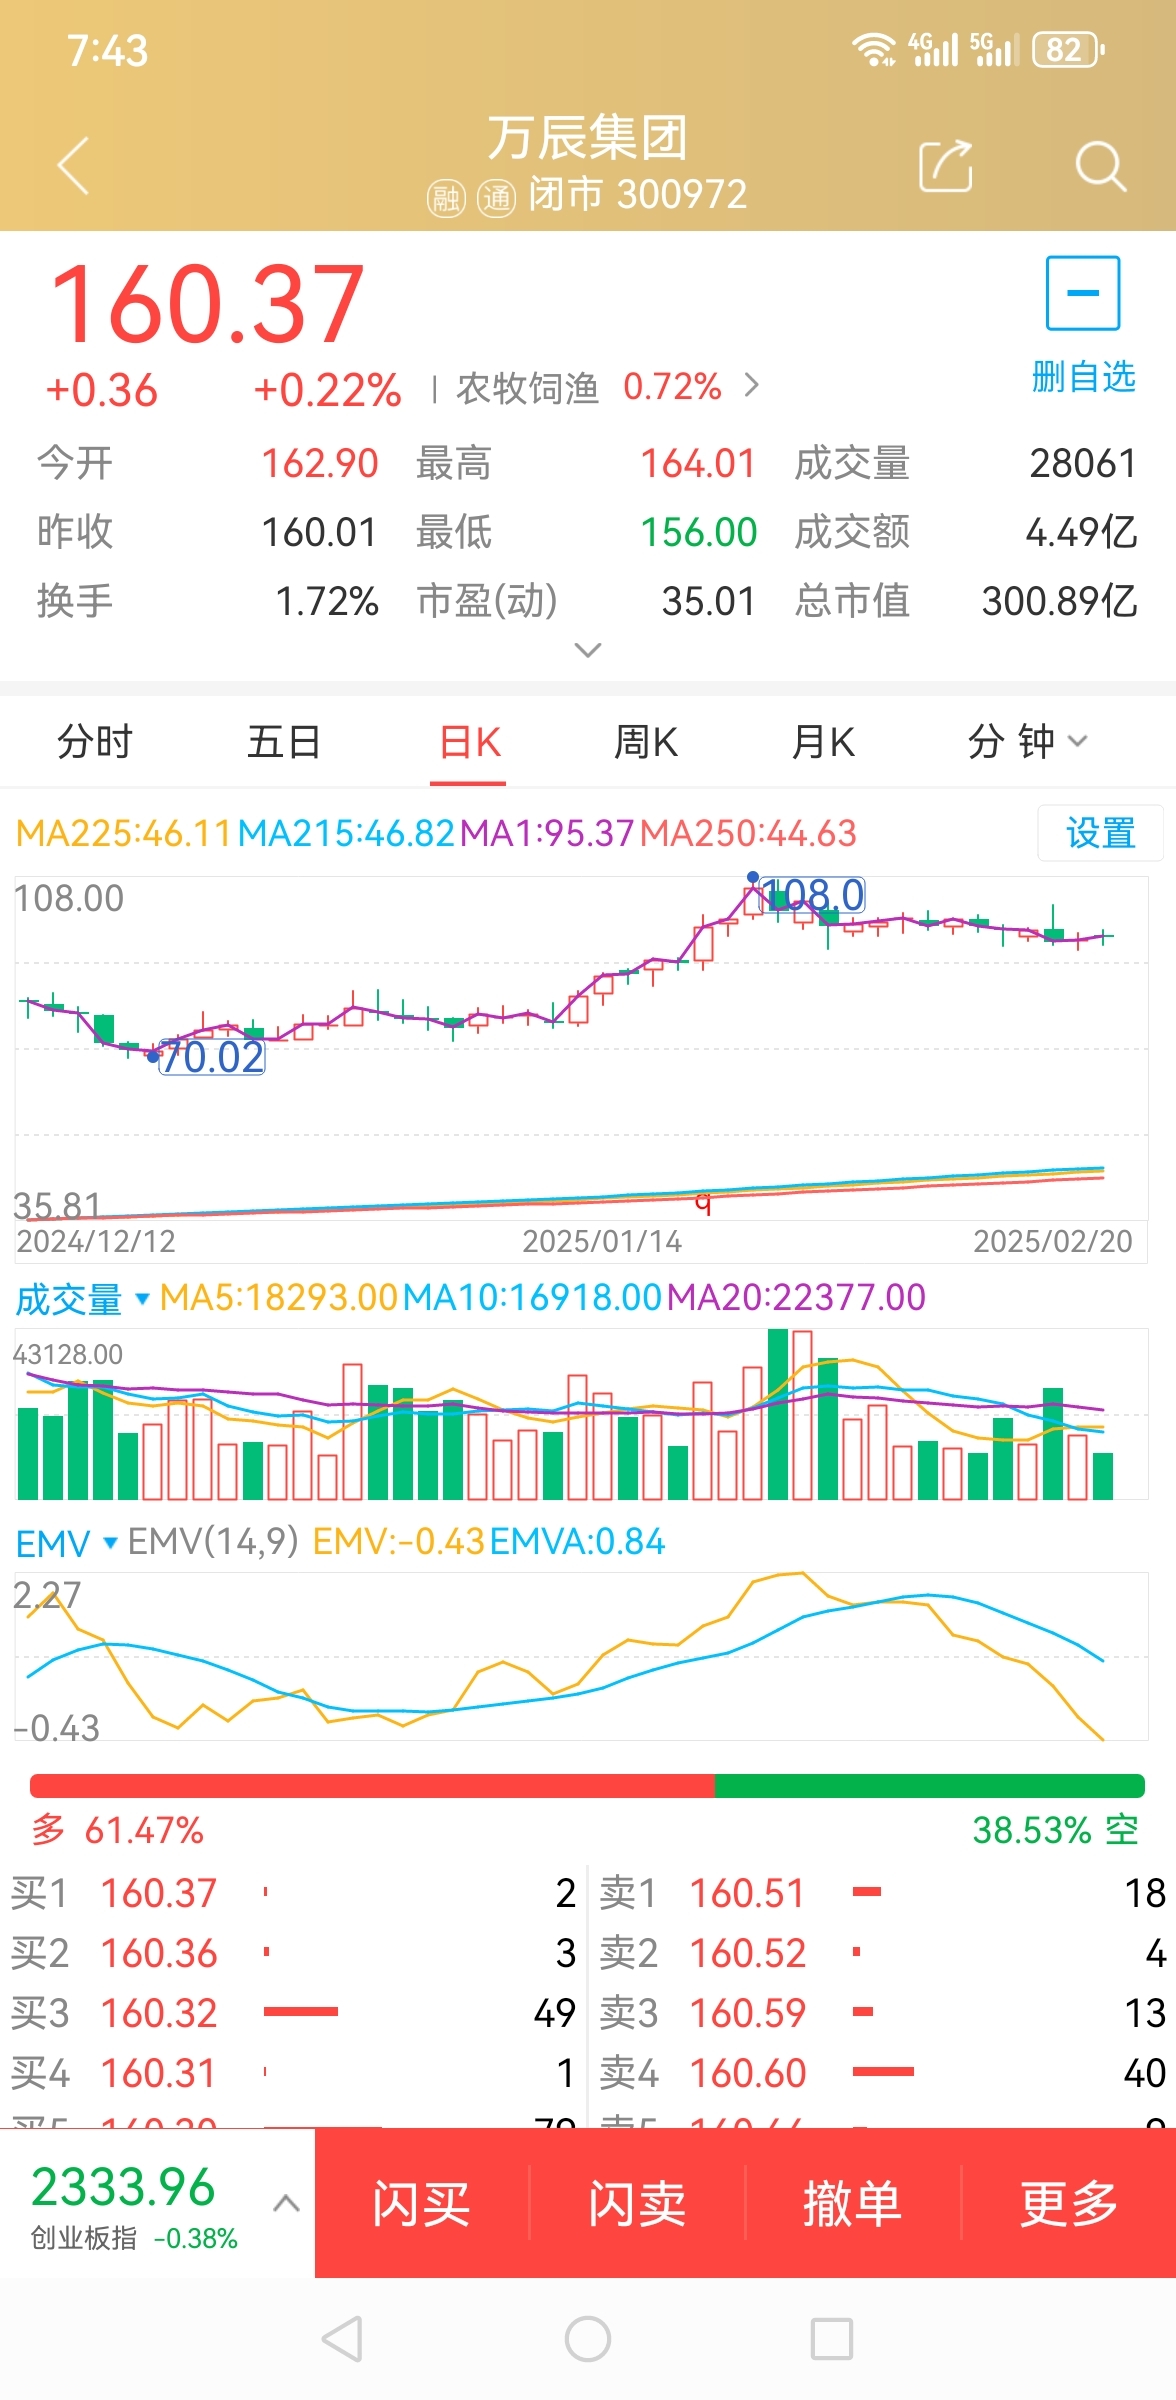Screen dimensions: 1176x2400
Task: Tap the 融 margin badge icon
Action: coord(446,197)
